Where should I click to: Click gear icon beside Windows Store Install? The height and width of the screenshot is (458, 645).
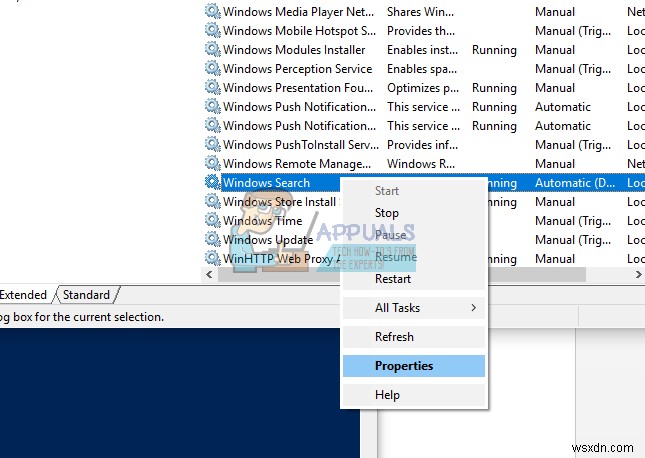pos(213,201)
